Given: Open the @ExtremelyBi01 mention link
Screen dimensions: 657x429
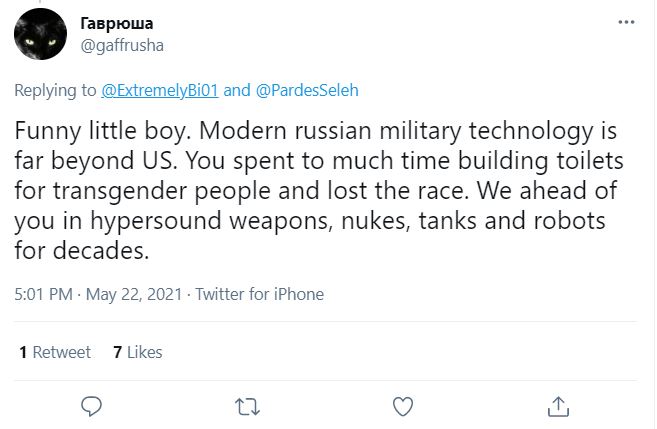Looking at the screenshot, I should (x=160, y=90).
